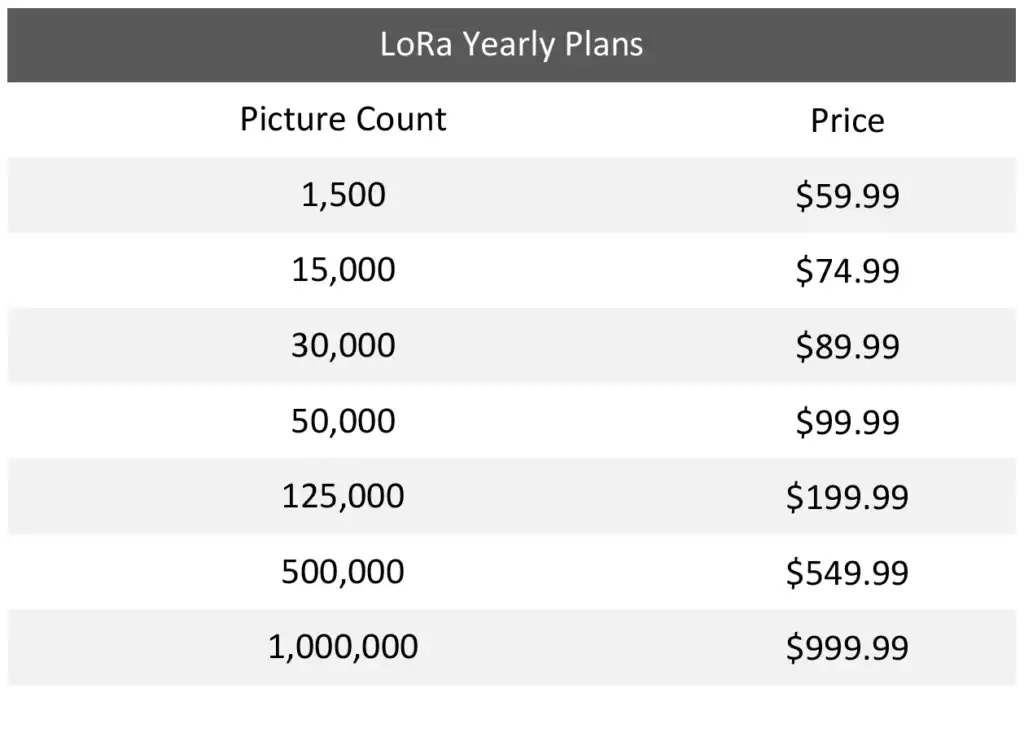
Task: Select the 125,000 picture count cell
Action: tap(343, 496)
